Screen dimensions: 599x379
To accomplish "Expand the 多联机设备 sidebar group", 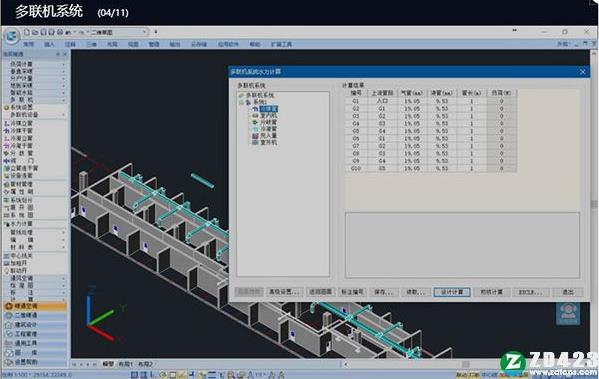I will (x=35, y=115).
